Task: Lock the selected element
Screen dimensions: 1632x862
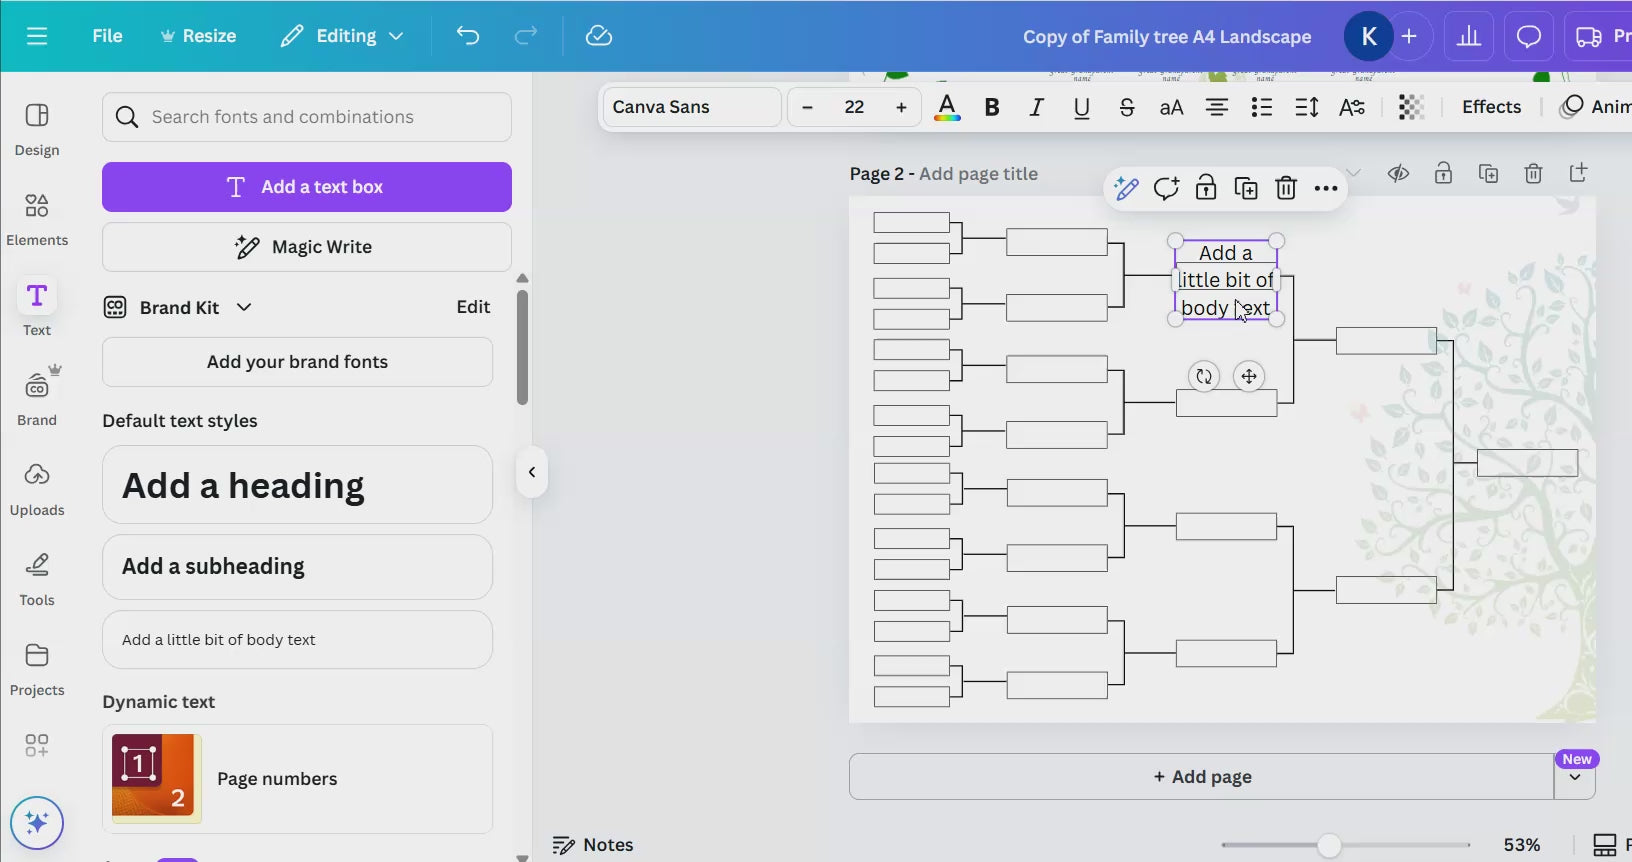Action: 1206,188
